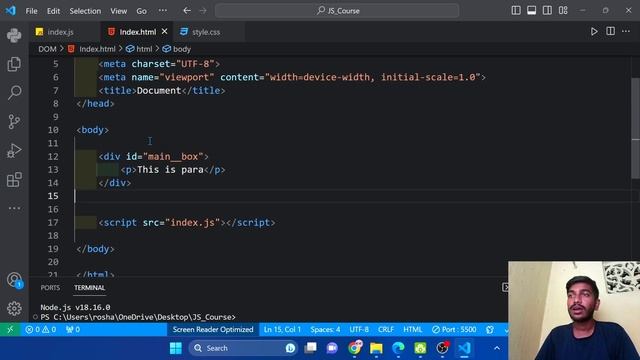Change line ending via CRLF
640x360 pixels.
coord(386,329)
